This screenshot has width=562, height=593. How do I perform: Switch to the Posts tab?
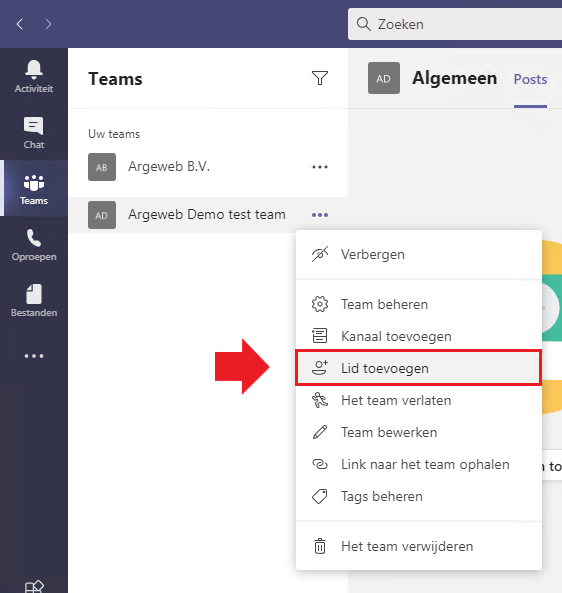tap(530, 79)
